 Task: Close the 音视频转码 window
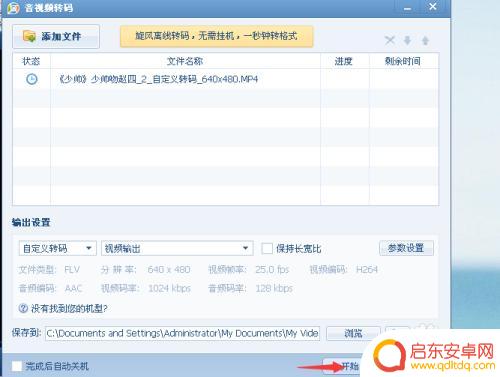pos(433,7)
